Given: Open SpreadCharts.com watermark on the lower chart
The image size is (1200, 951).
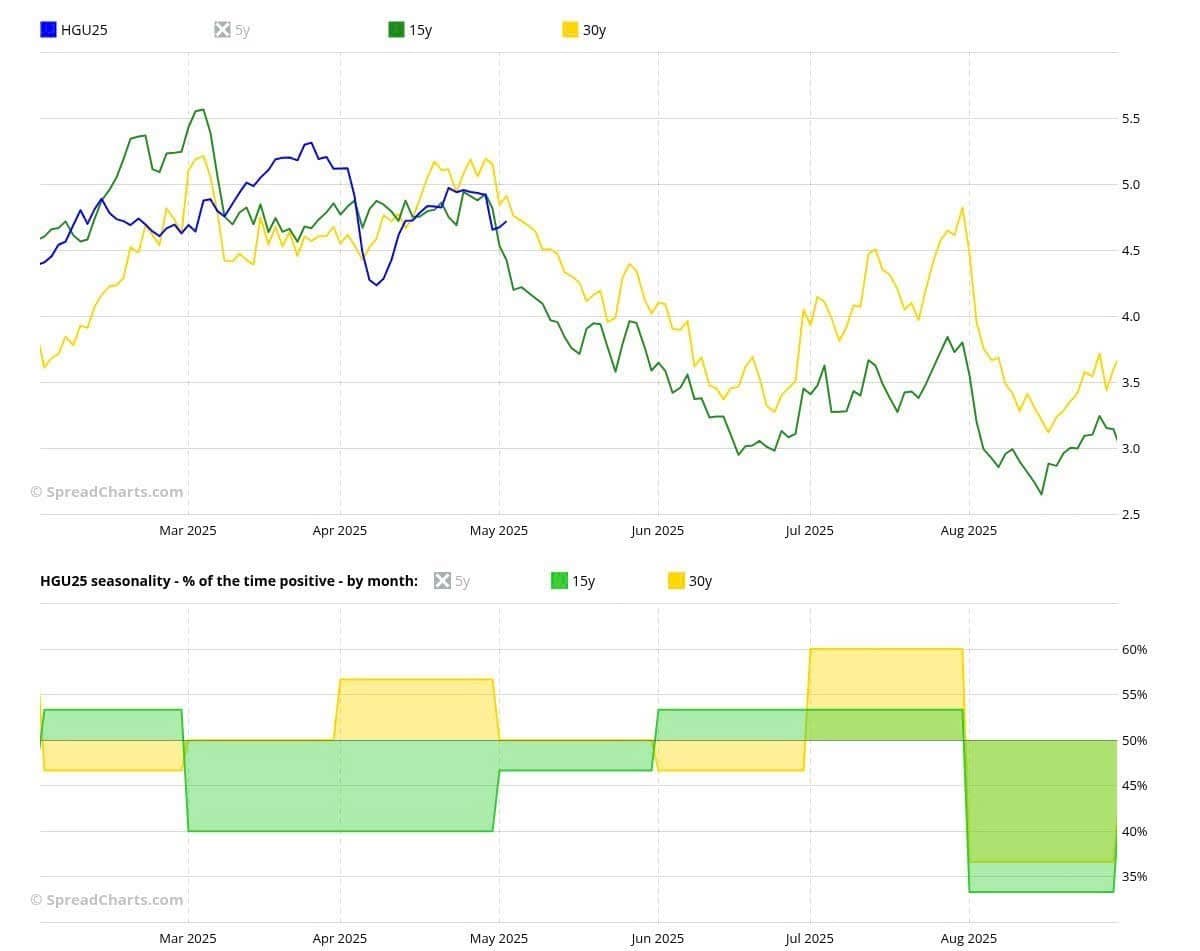Looking at the screenshot, I should pyautogui.click(x=107, y=900).
